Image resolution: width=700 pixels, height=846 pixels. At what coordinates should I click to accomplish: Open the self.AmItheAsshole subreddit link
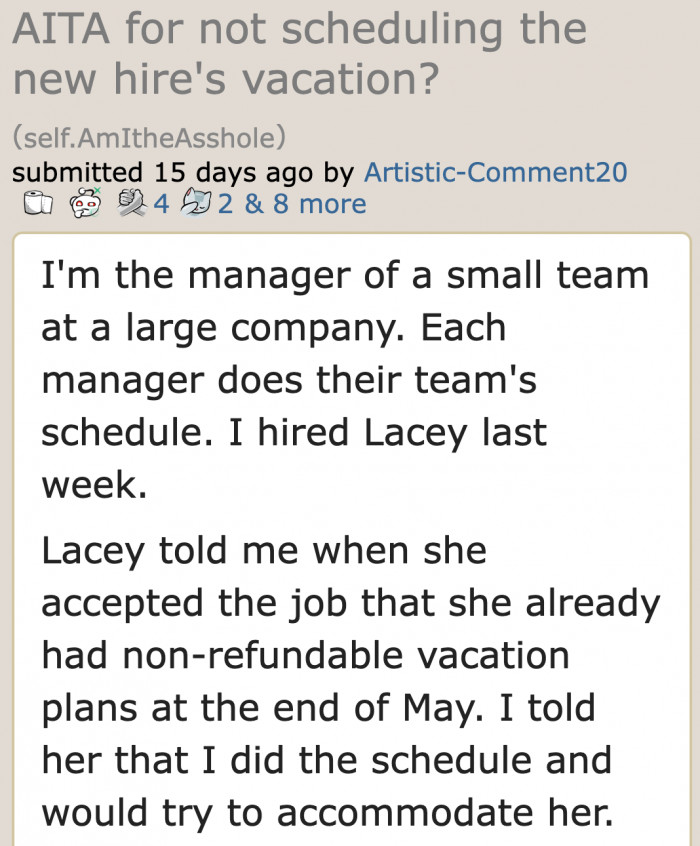pos(150,134)
